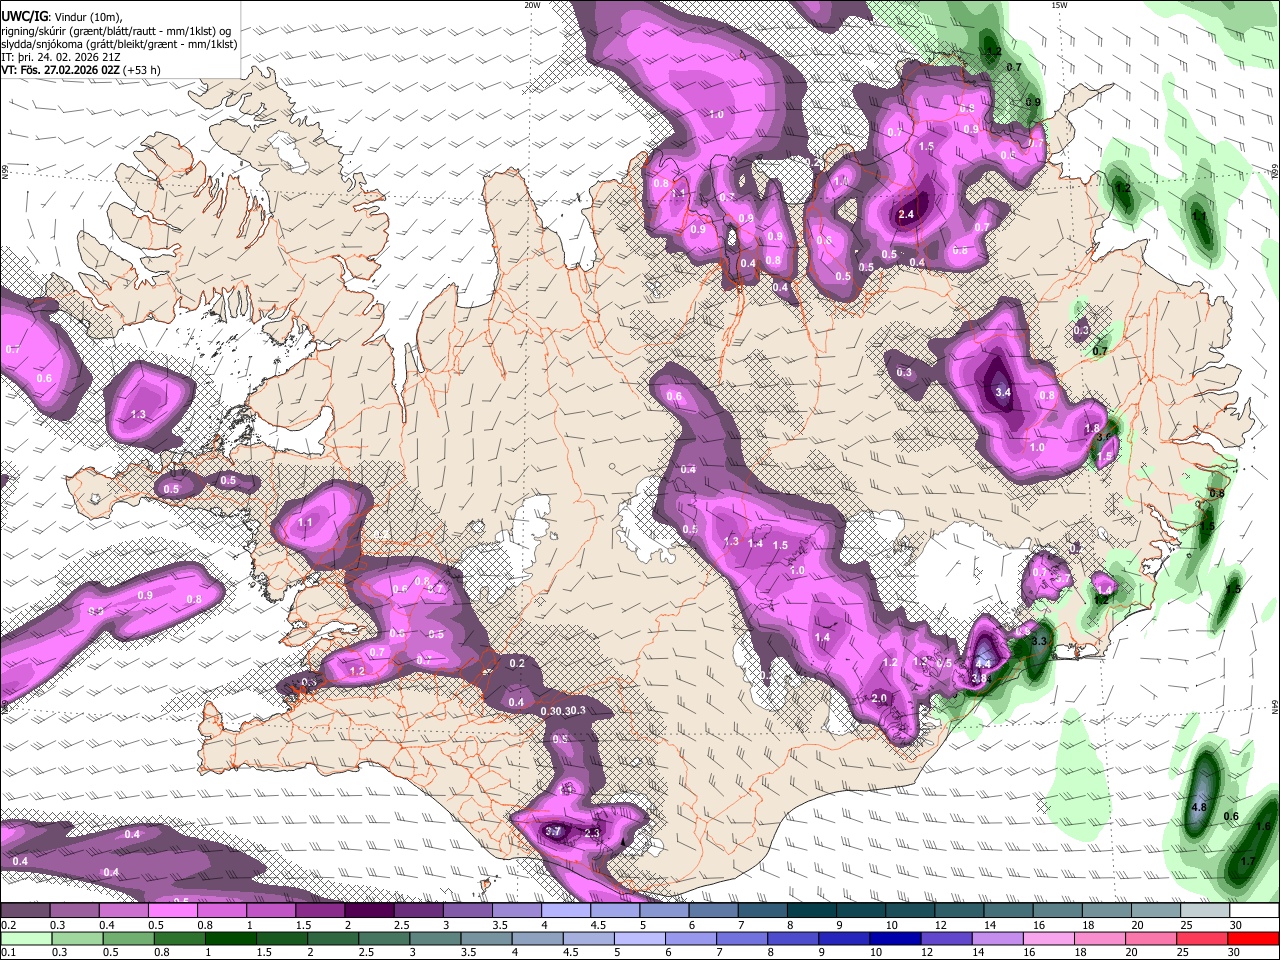Click the (+53 h) forecast offset
The image size is (1280, 960).
tap(141, 71)
